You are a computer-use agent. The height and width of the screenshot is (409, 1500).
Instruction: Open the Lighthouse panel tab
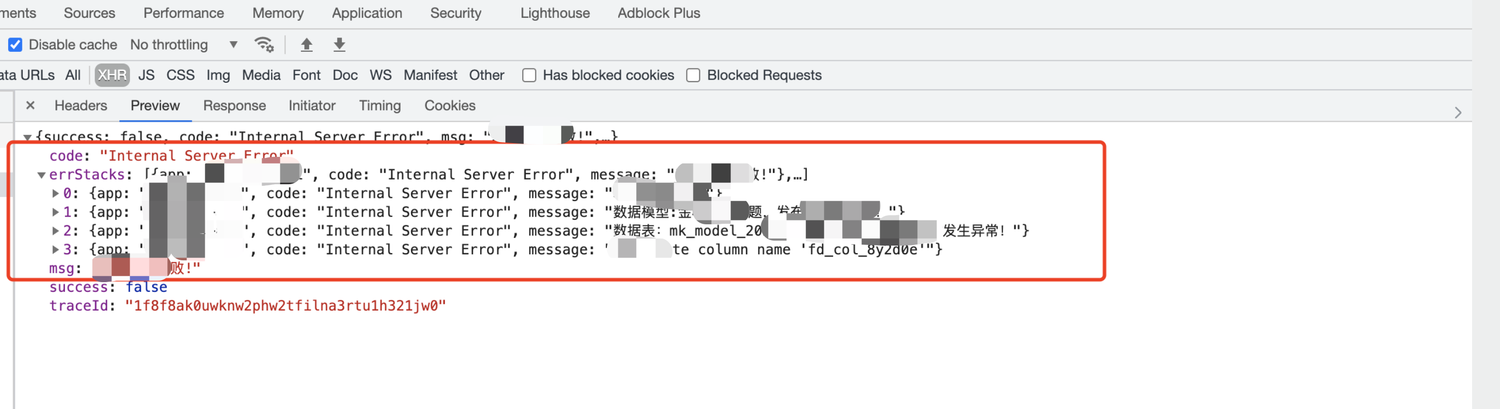point(555,13)
